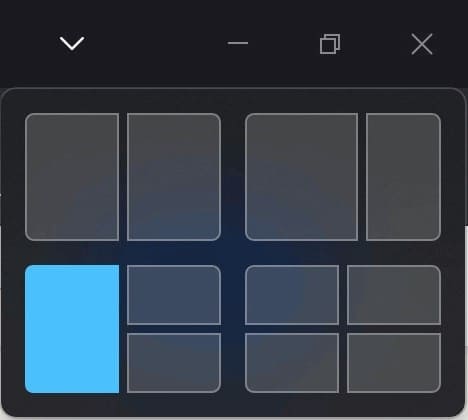Snap window to bottom-right zone of three-pane layout
This screenshot has width=468, height=420.
(174, 363)
